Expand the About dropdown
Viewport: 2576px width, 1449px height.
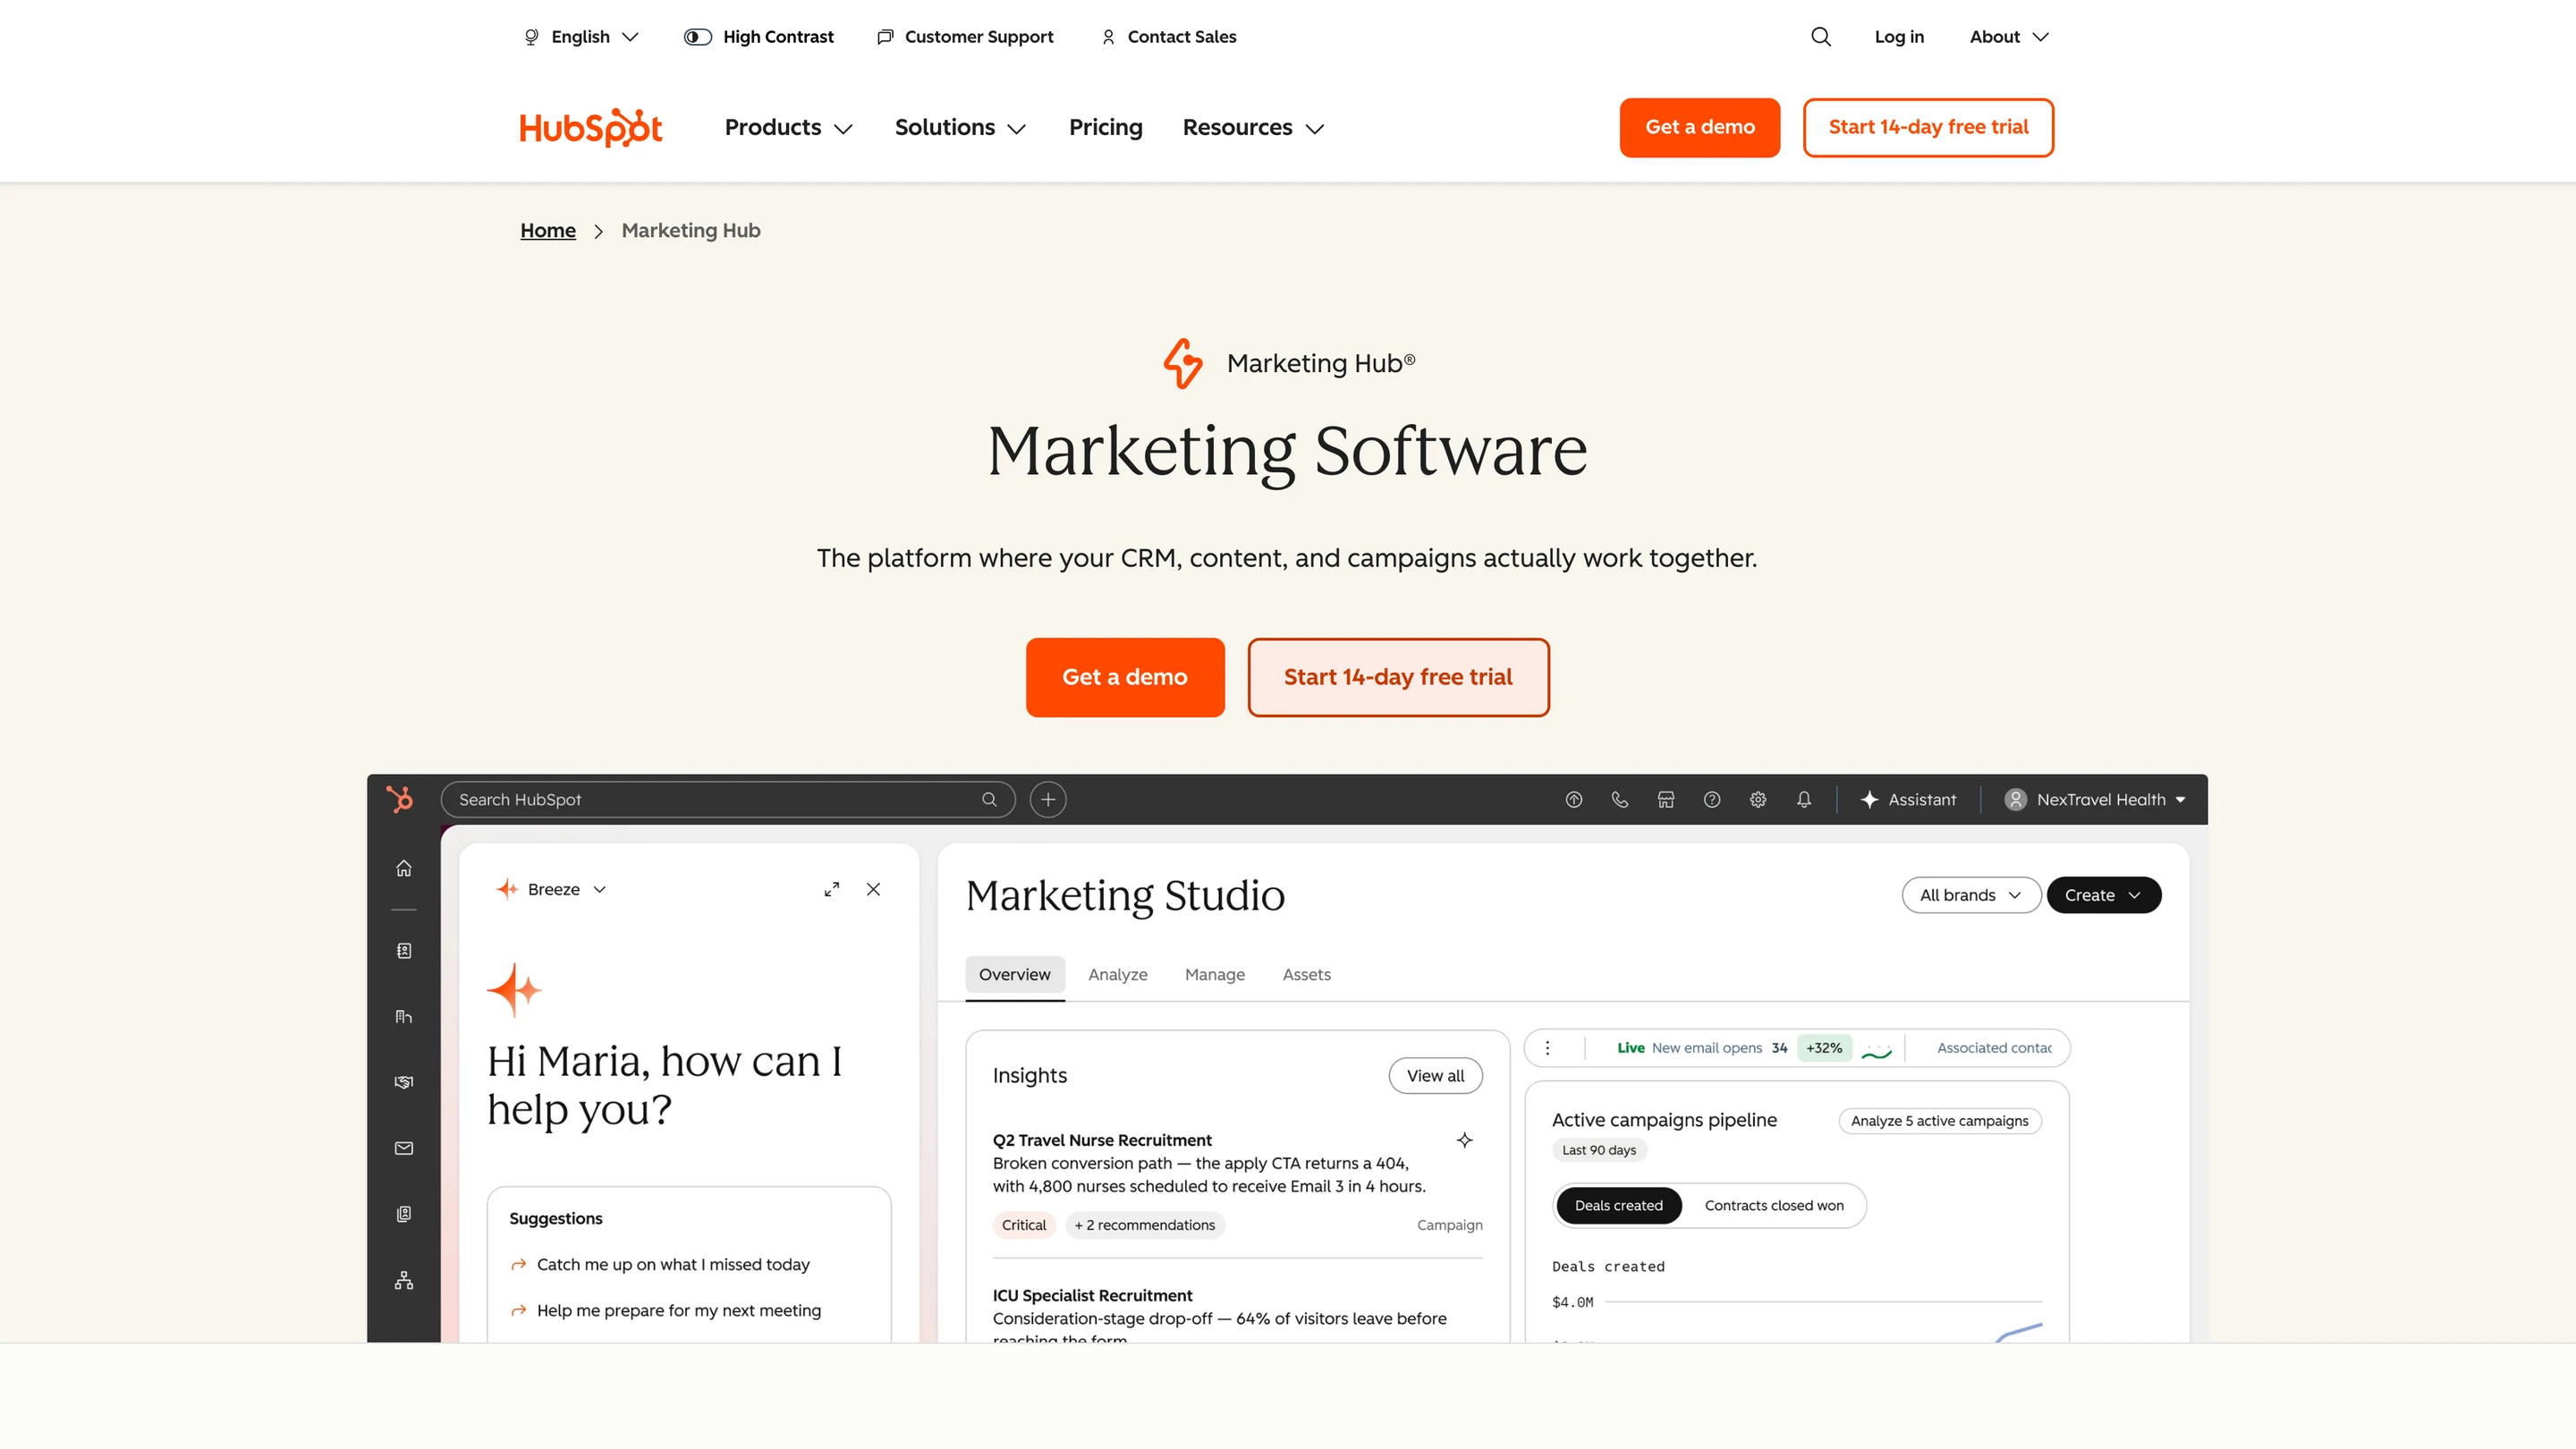coord(2010,37)
